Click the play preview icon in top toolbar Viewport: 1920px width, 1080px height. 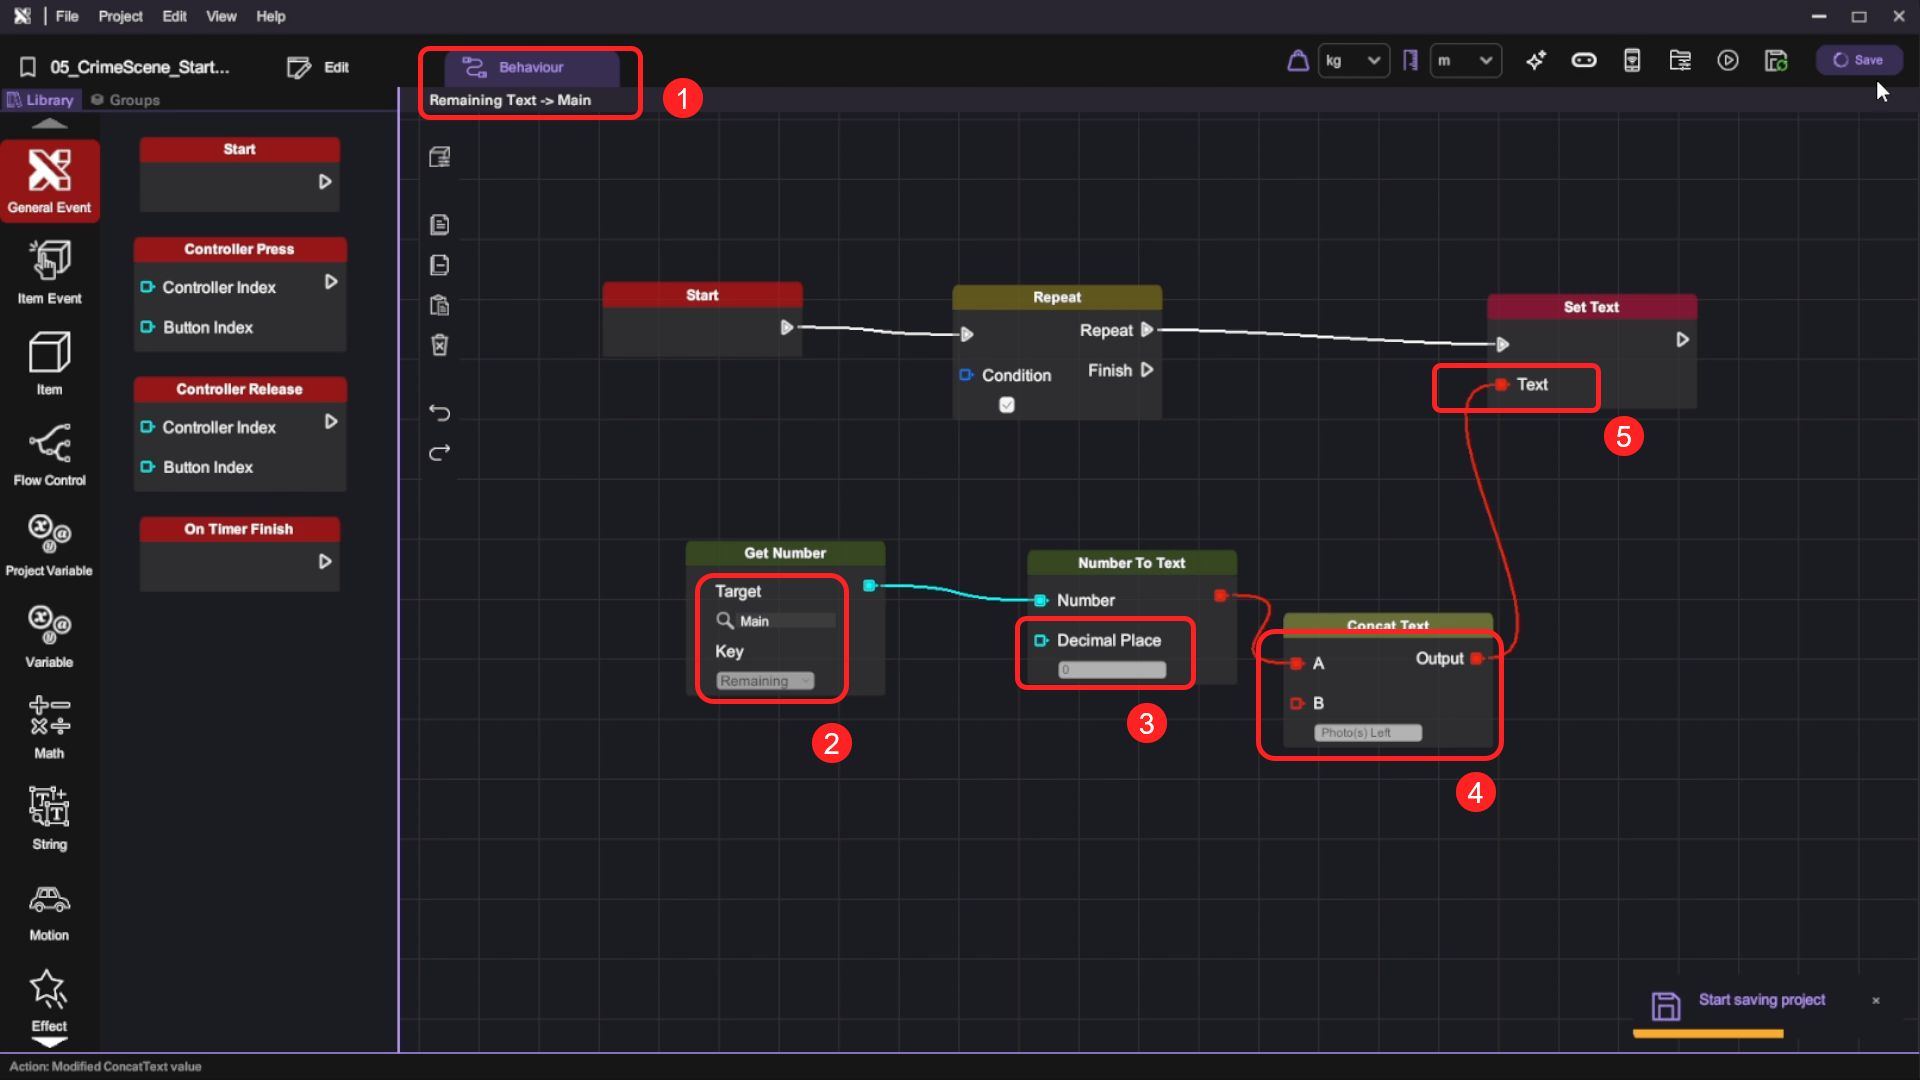tap(1727, 61)
